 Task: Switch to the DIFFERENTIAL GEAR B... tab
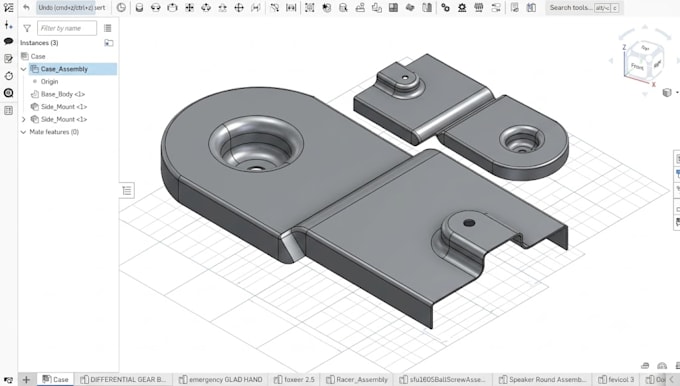pos(124,379)
